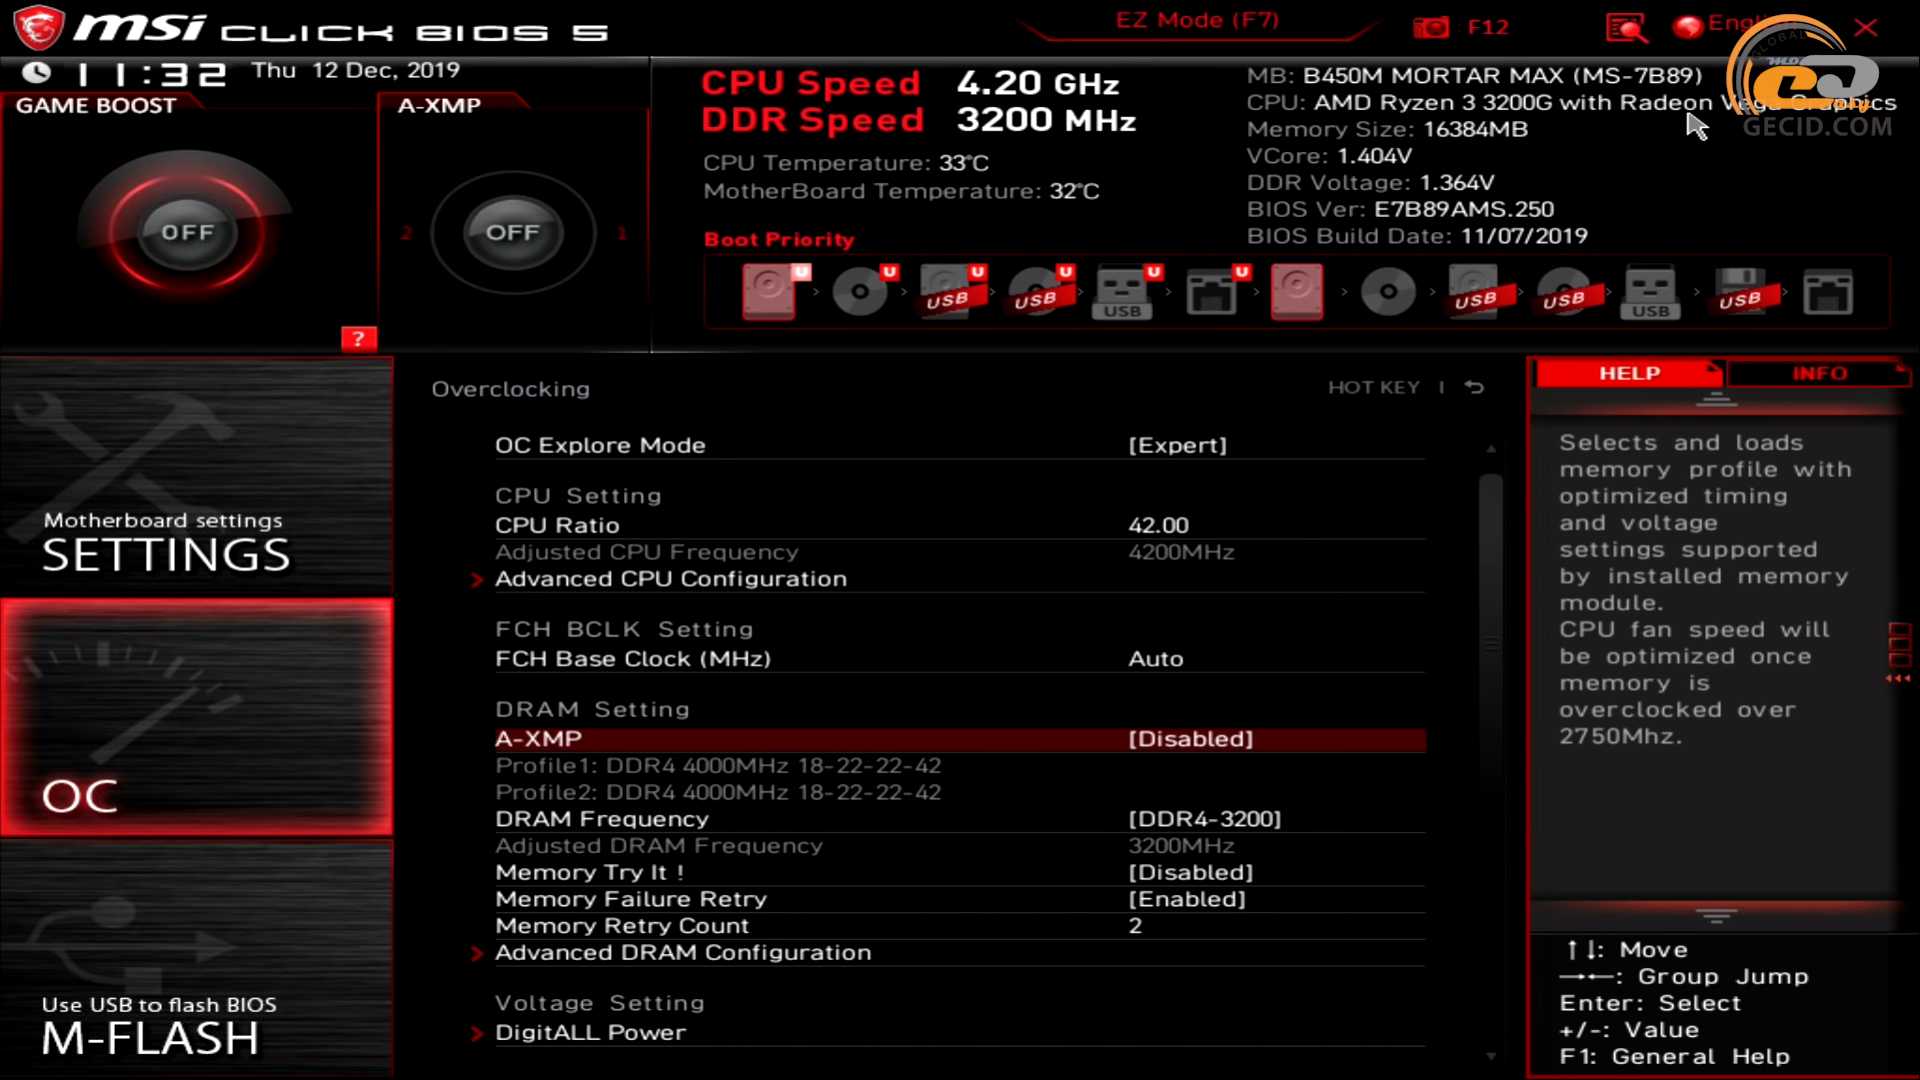Click the back arrow next to HOT KEY
This screenshot has width=1920, height=1080.
1474,387
